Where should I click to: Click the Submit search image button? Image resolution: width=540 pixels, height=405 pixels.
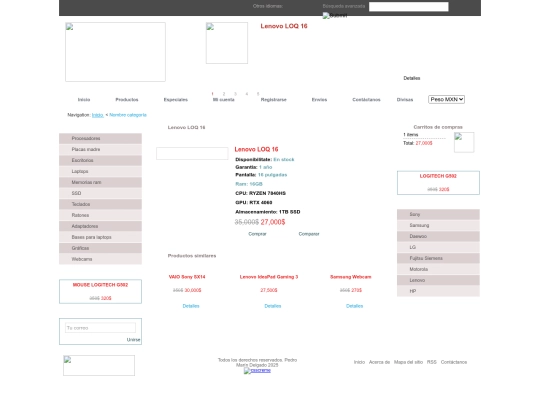(x=335, y=15)
